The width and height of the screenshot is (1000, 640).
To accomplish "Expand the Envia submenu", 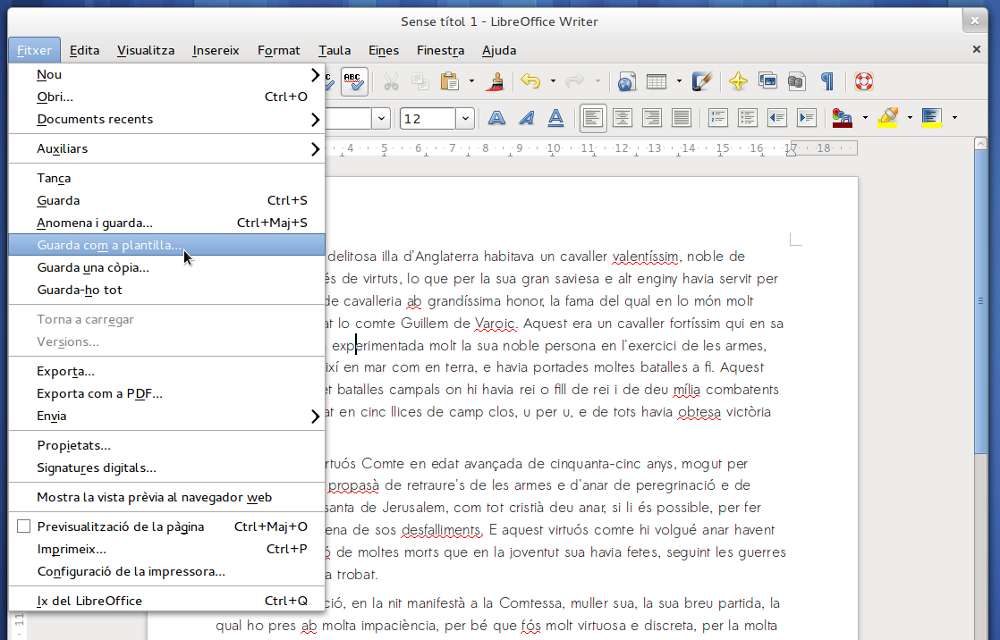I will 167,416.
